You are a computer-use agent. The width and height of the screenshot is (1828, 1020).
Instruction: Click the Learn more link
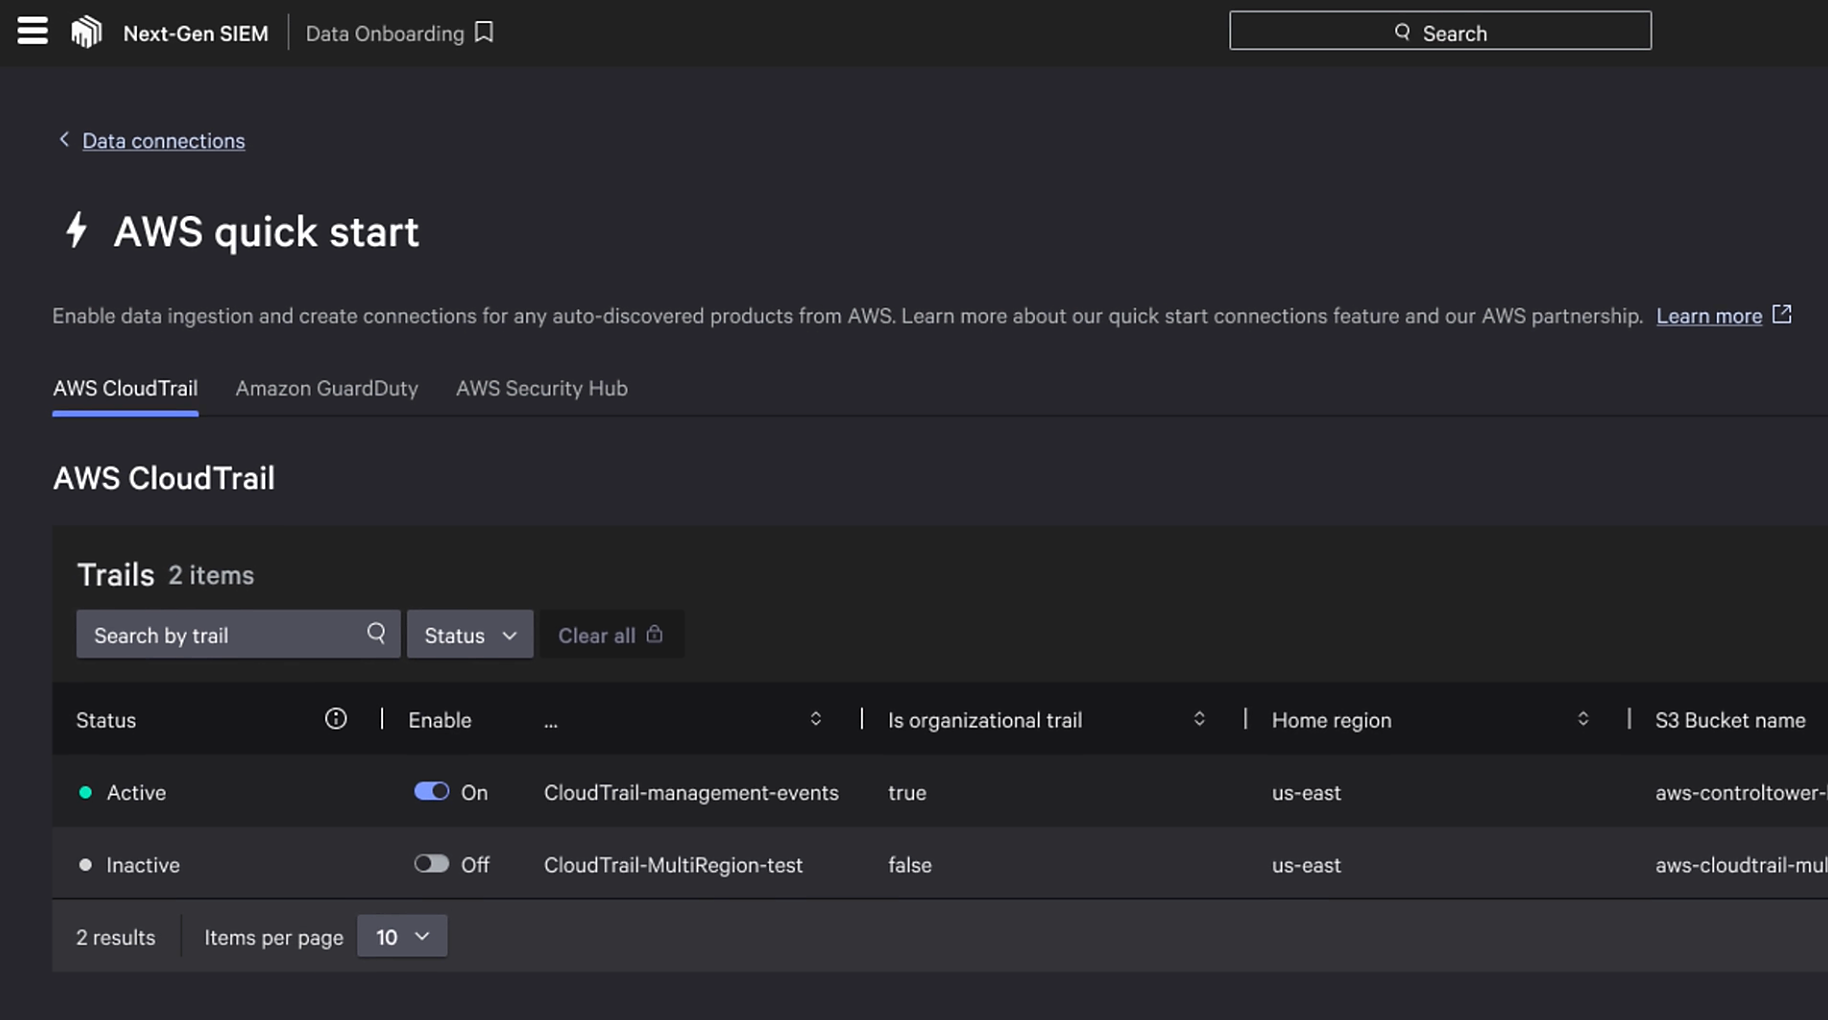[x=1708, y=316]
